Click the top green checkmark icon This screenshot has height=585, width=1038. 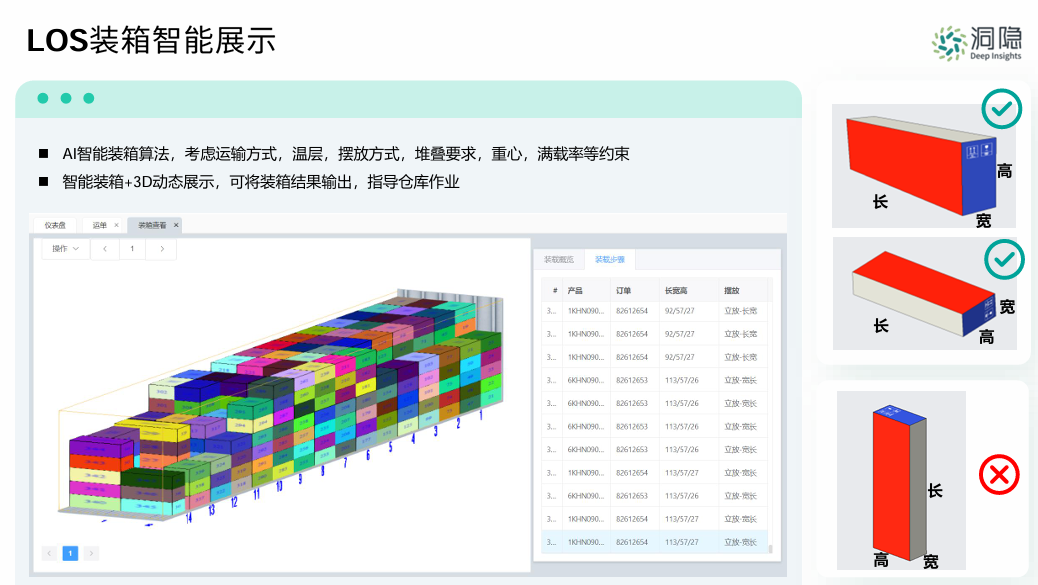(1001, 109)
